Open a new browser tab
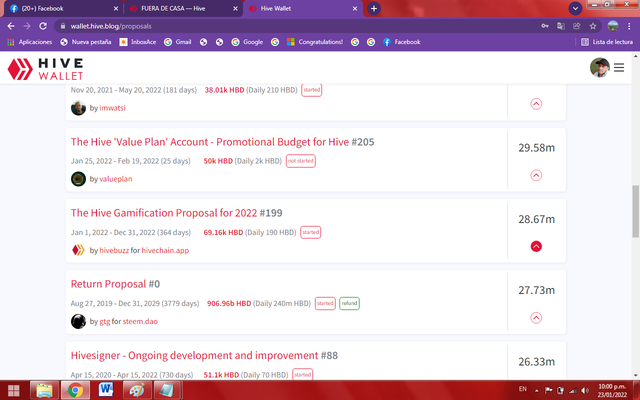The image size is (640, 400). 373,9
